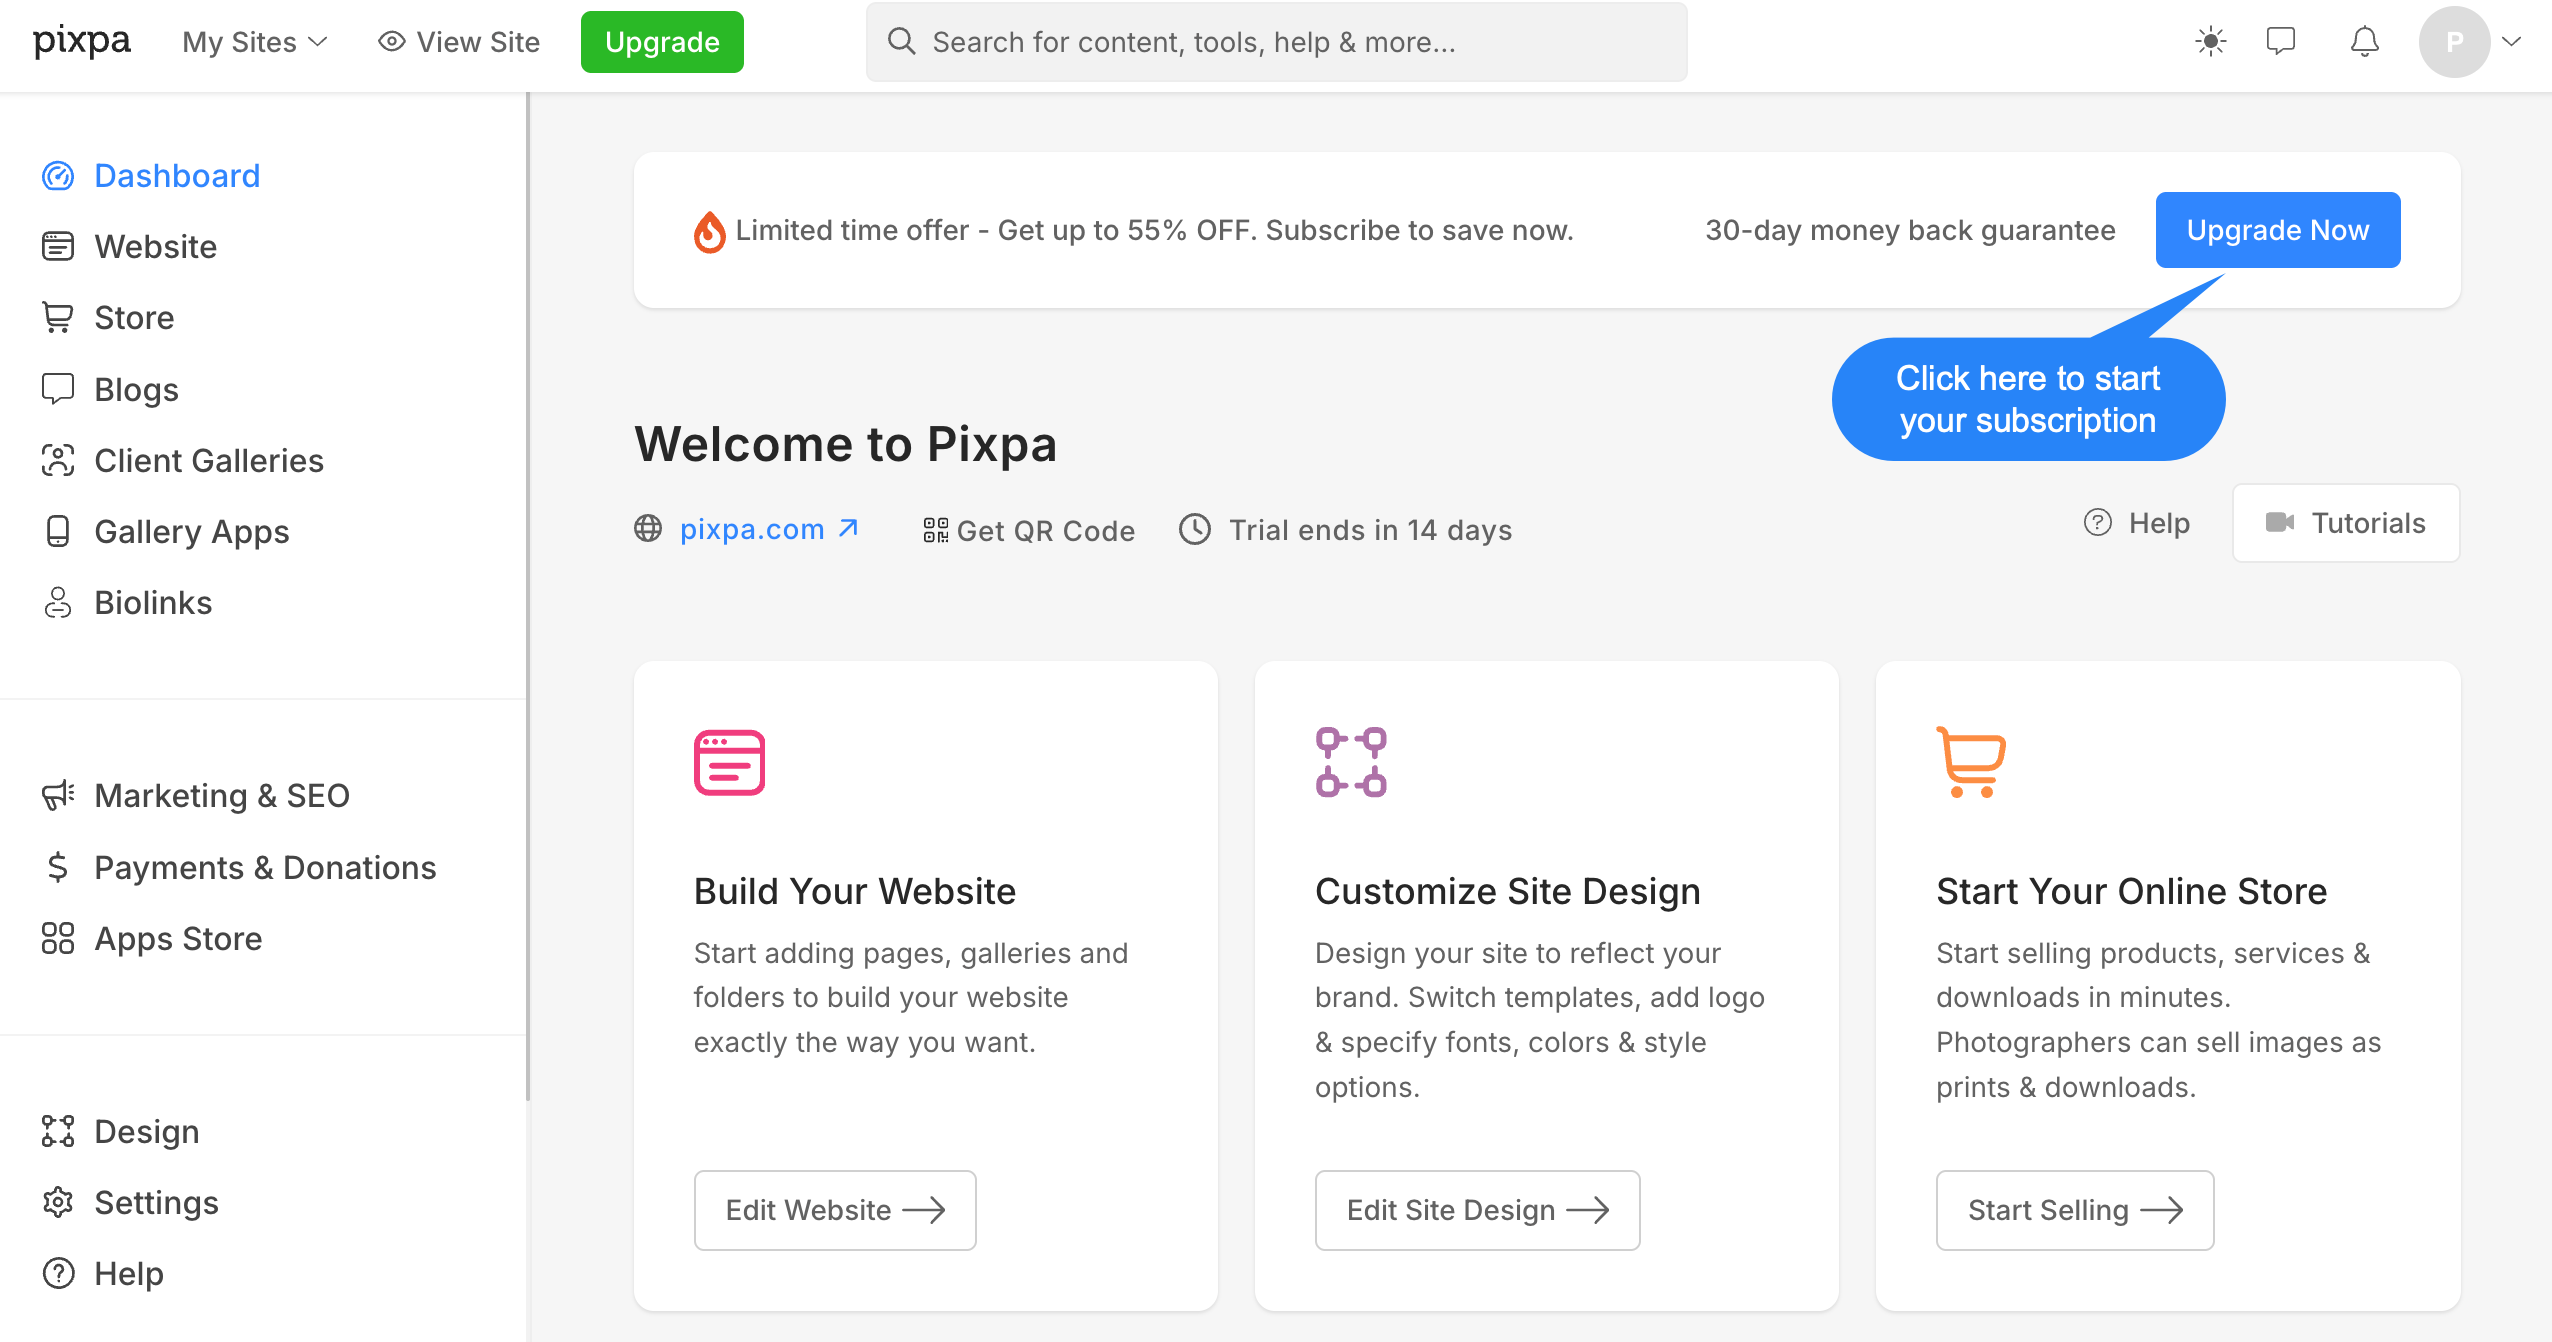Click the Get QR Code icon
The height and width of the screenshot is (1342, 2552).
935,530
